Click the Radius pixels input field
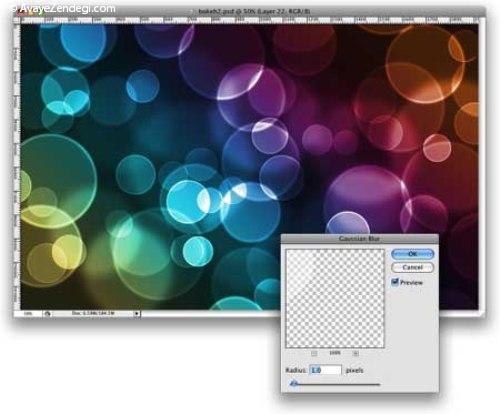 pyautogui.click(x=325, y=370)
